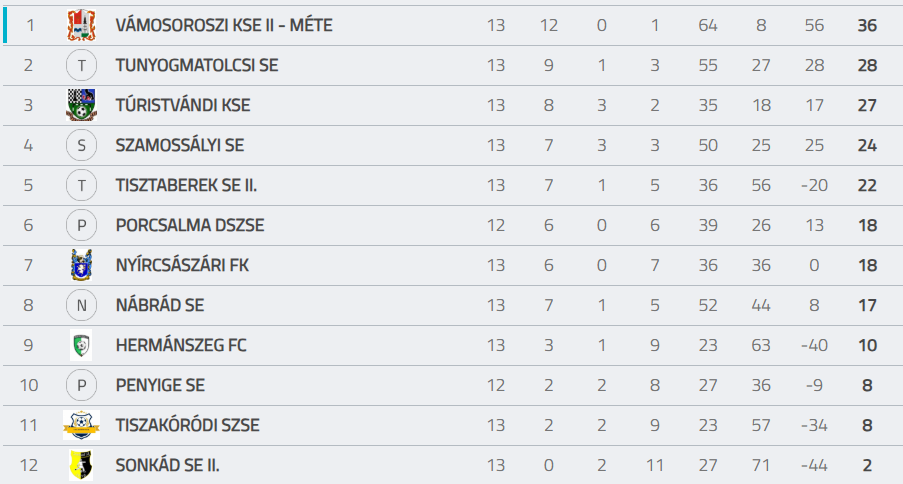903x484 pixels.
Task: Select the HERMÁNSZEG FC table row name
Action: tap(181, 345)
